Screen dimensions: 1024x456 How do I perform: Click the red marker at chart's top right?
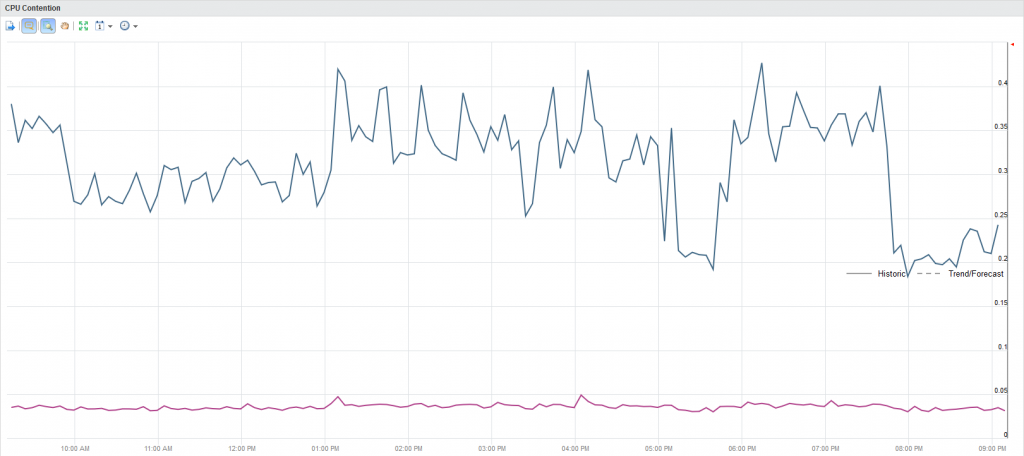(1013, 44)
